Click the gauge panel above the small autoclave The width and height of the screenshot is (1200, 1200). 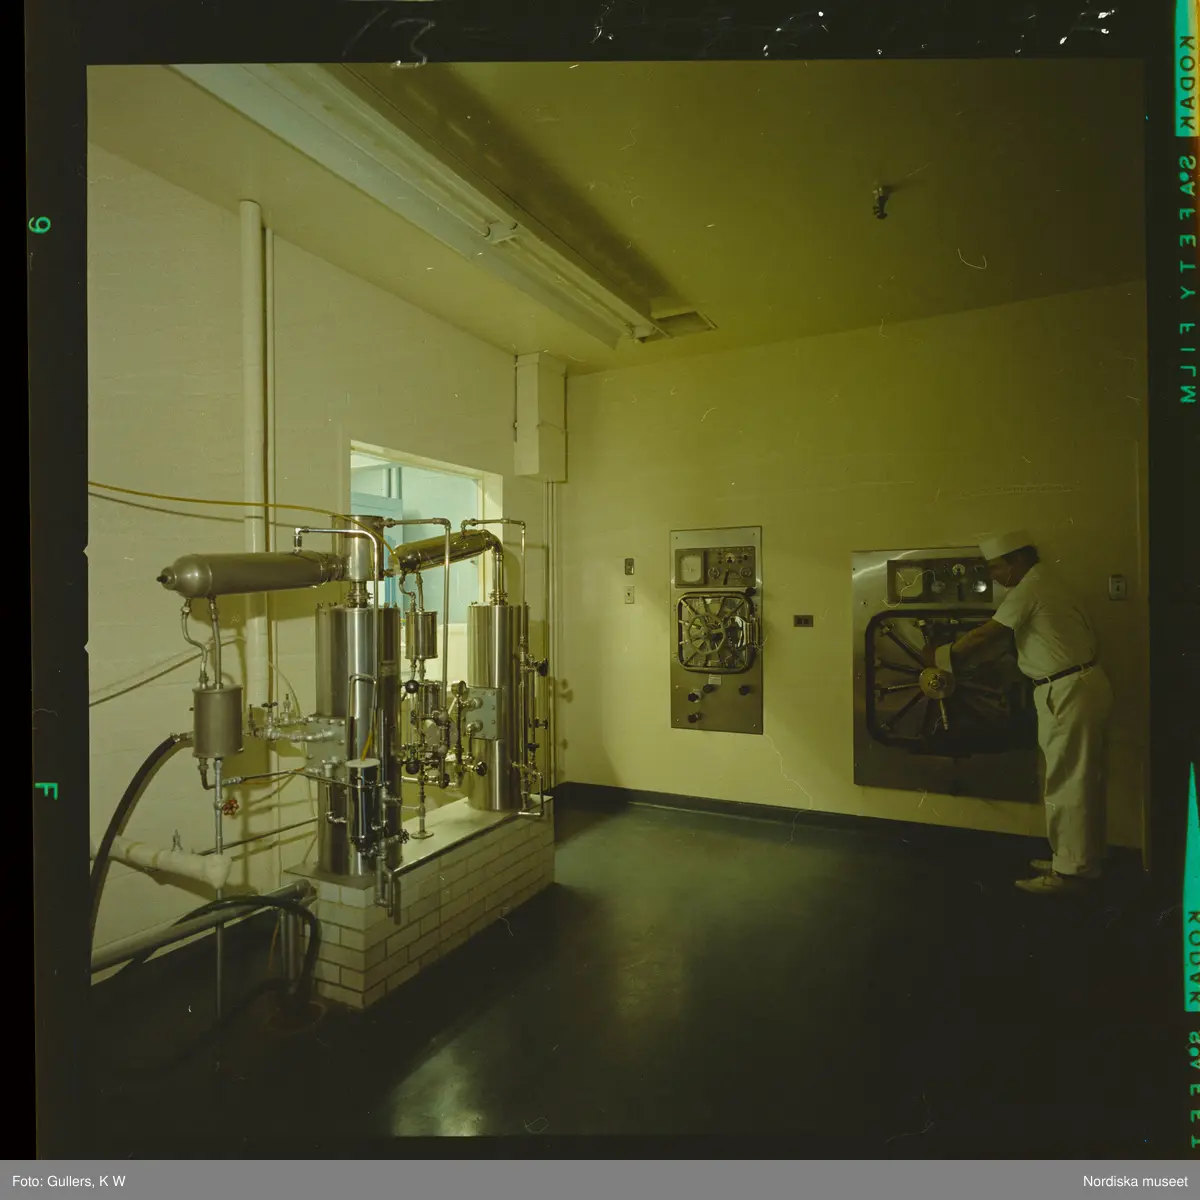[x=715, y=566]
